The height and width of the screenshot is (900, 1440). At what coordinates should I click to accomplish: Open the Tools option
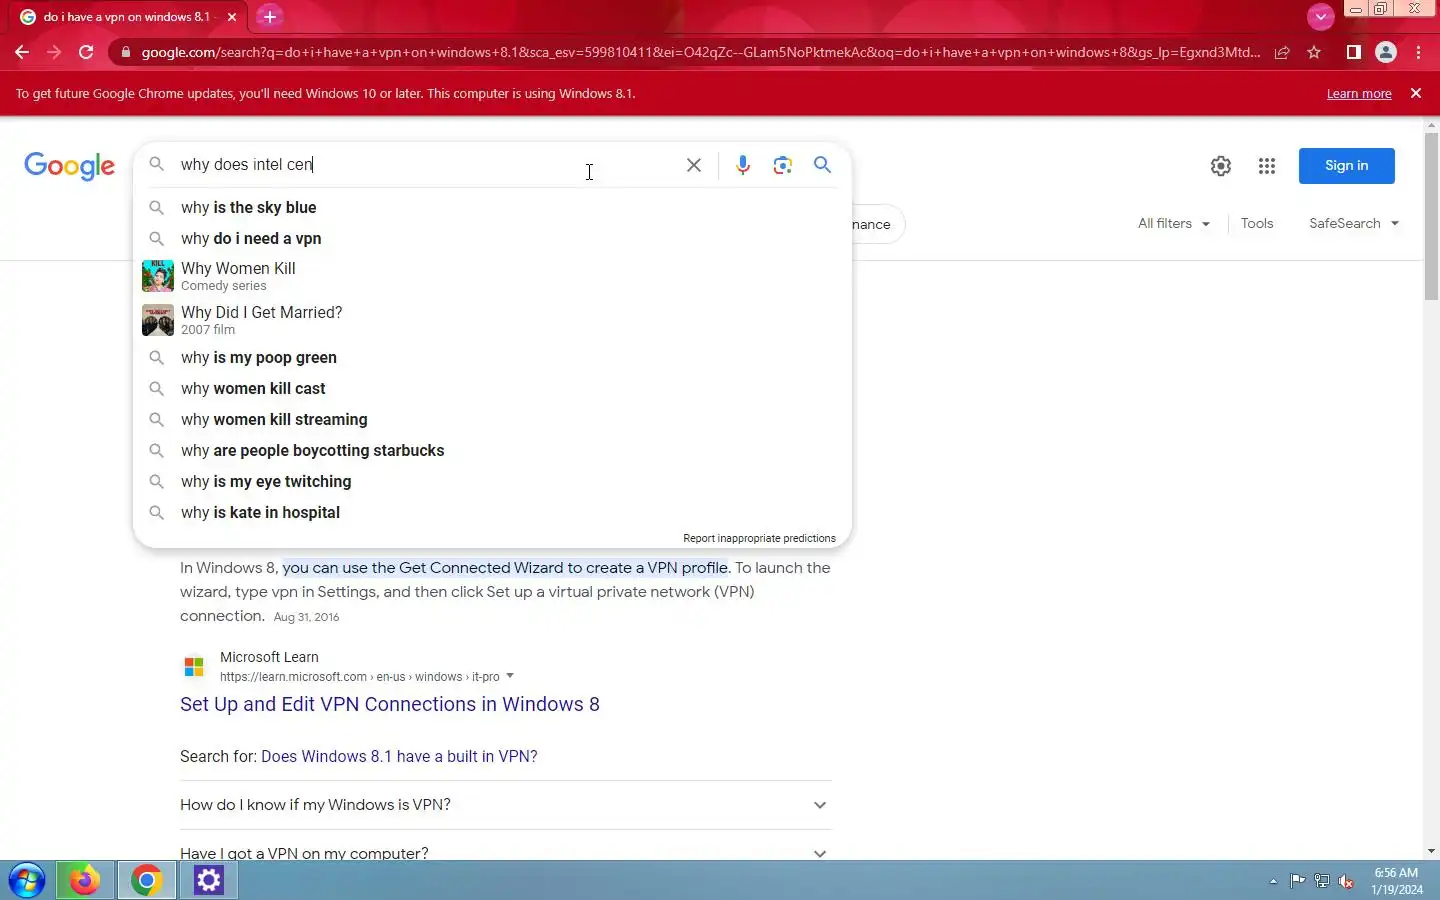click(x=1257, y=224)
